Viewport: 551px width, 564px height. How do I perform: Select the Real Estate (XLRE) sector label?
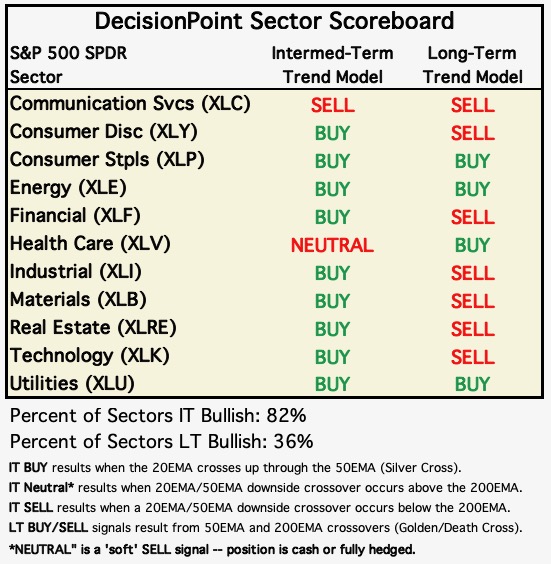[93, 328]
